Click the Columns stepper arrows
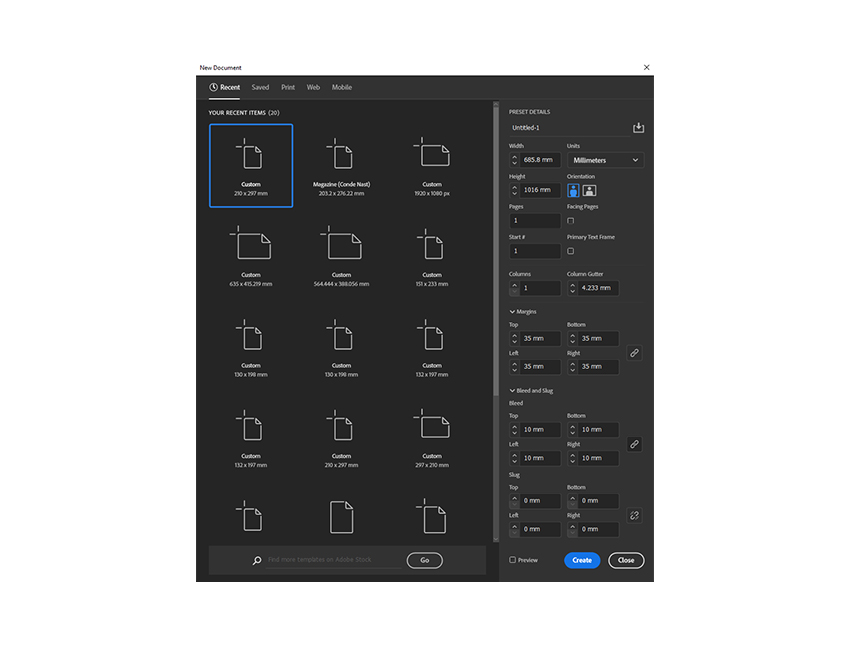Image resolution: width=850 pixels, height=650 pixels. [514, 288]
